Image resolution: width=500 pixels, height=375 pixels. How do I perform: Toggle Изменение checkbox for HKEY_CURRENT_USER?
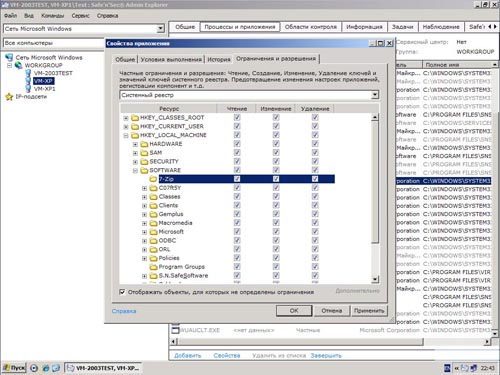276,126
